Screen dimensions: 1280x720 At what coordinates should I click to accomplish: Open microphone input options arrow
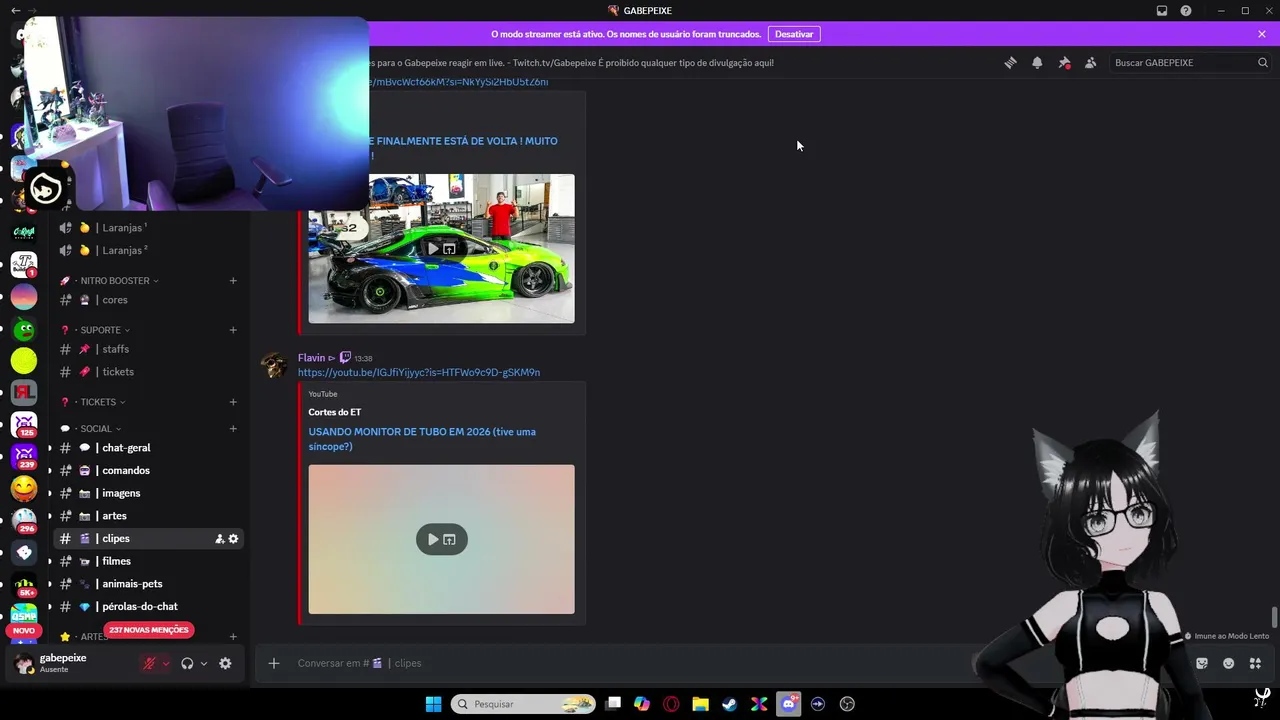coord(166,663)
